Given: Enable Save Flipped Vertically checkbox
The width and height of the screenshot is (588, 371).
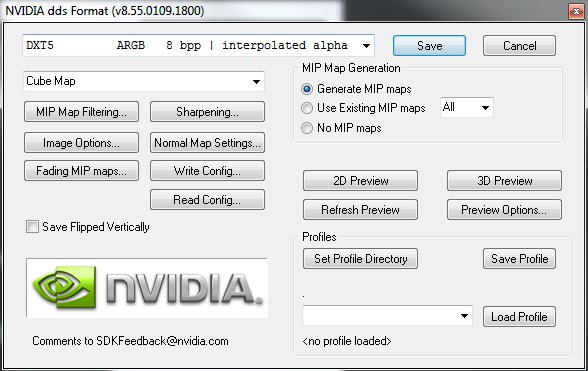Looking at the screenshot, I should click(x=32, y=227).
